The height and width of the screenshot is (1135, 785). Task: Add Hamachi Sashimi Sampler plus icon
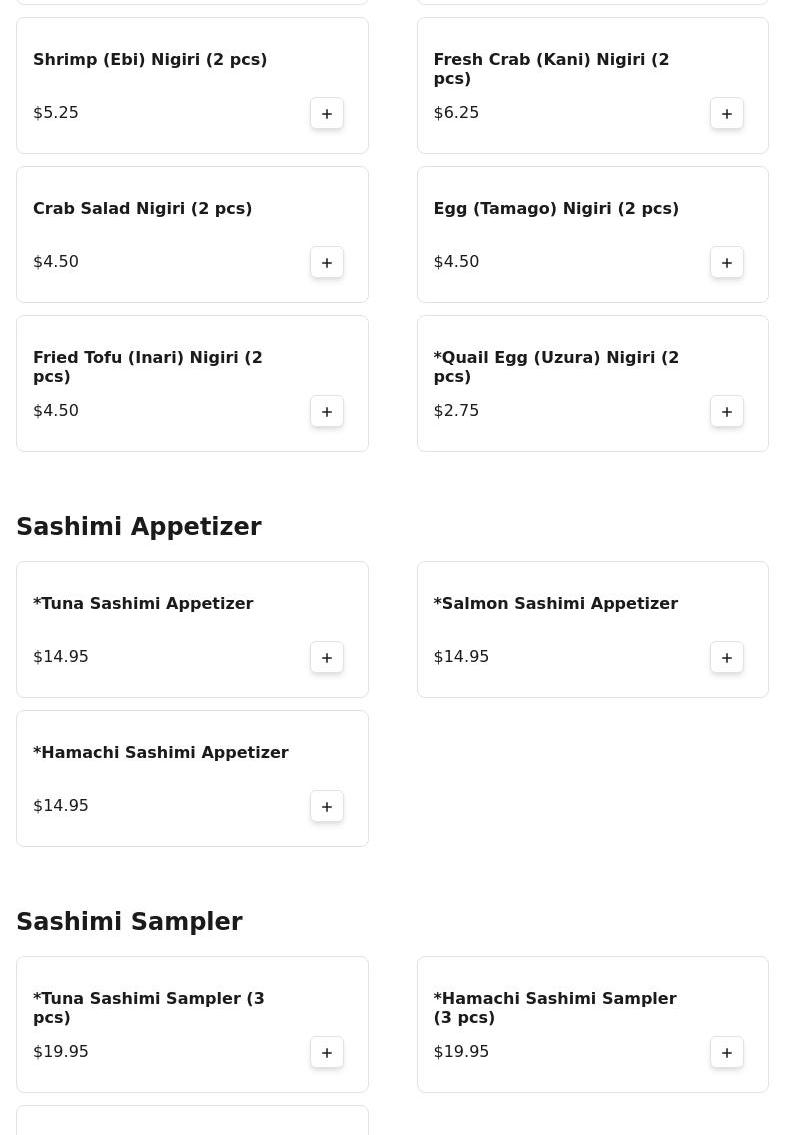(726, 1053)
